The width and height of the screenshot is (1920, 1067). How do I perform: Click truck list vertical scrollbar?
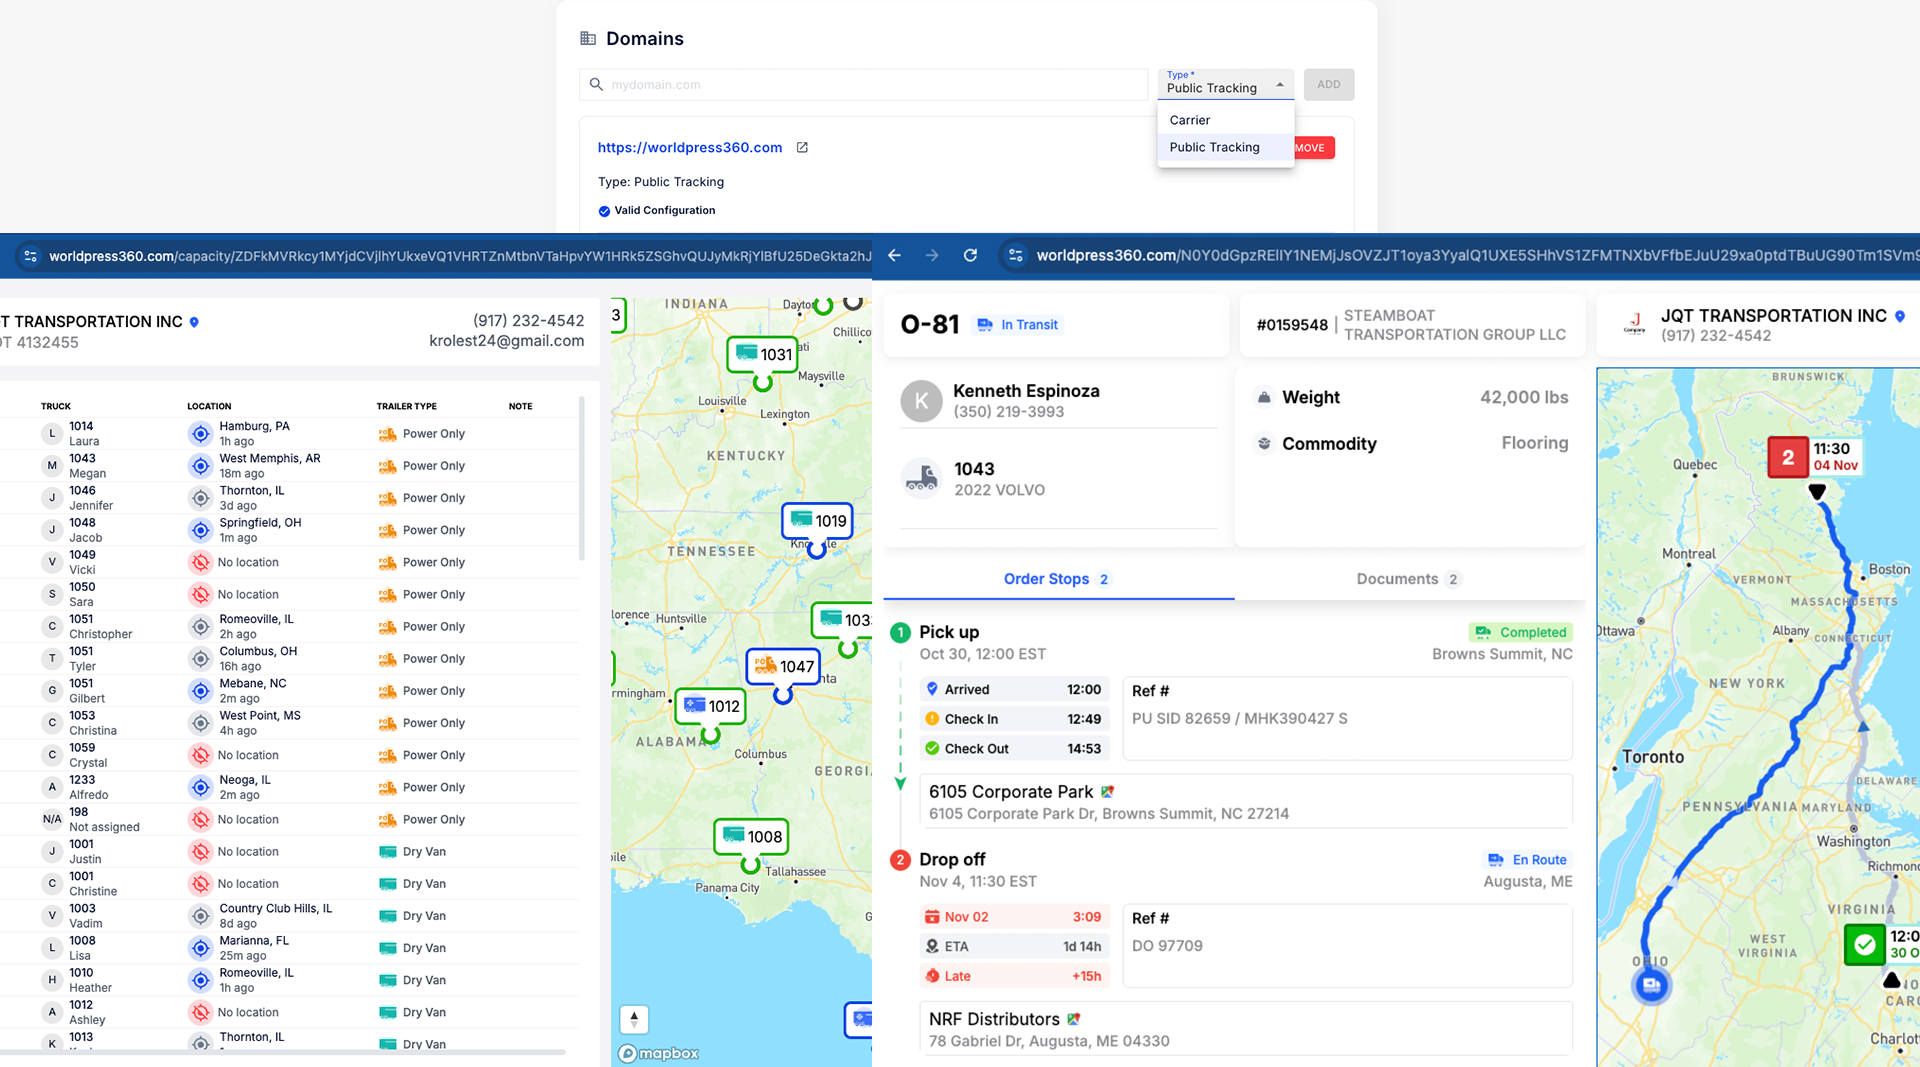[581, 480]
